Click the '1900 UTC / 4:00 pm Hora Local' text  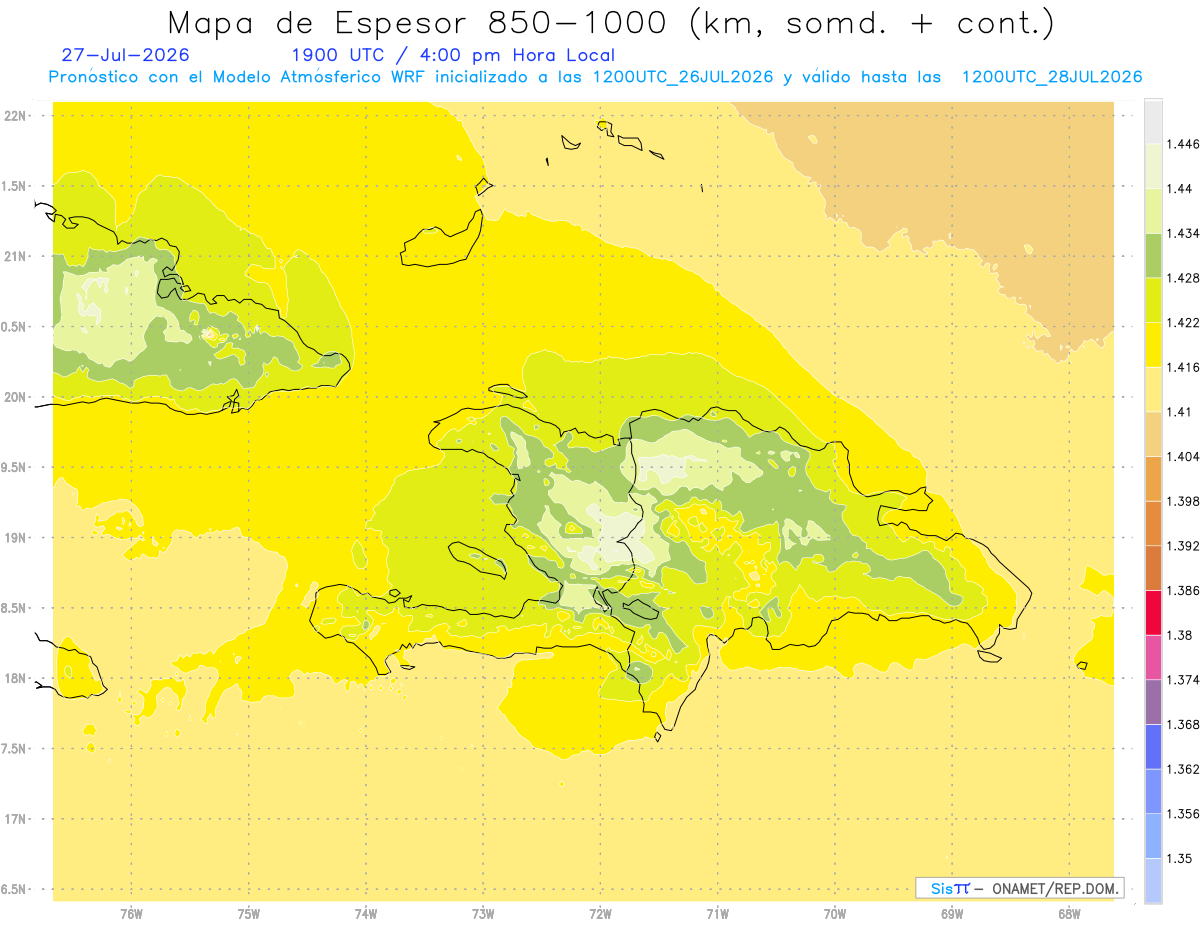point(452,56)
